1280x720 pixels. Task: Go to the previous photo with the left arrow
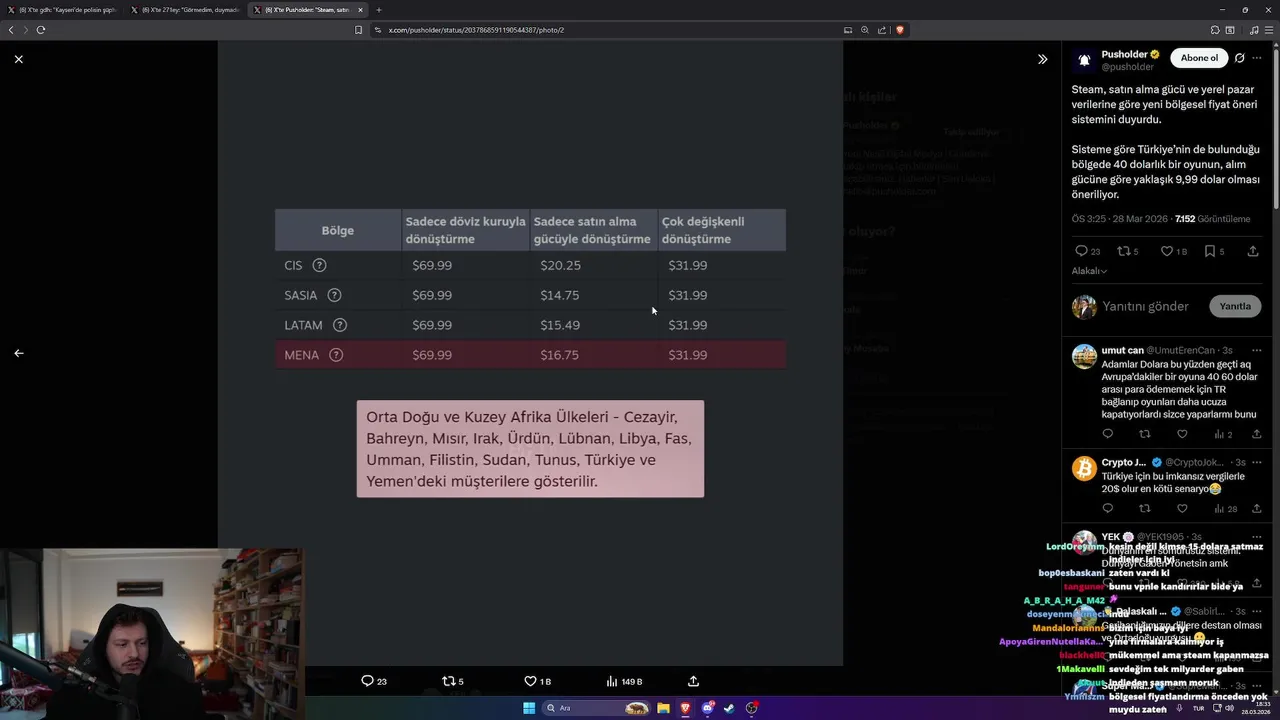18,353
